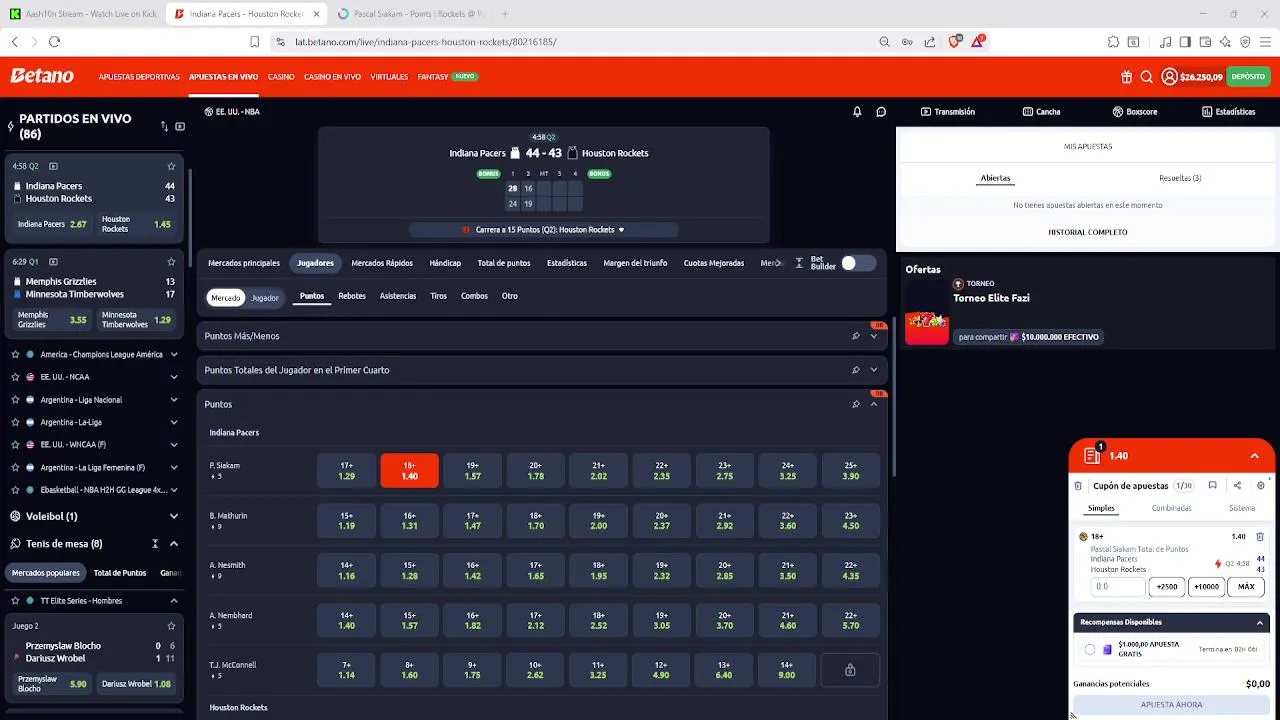The width and height of the screenshot is (1280, 720).
Task: Add +2500 to the stake
Action: pos(1167,587)
